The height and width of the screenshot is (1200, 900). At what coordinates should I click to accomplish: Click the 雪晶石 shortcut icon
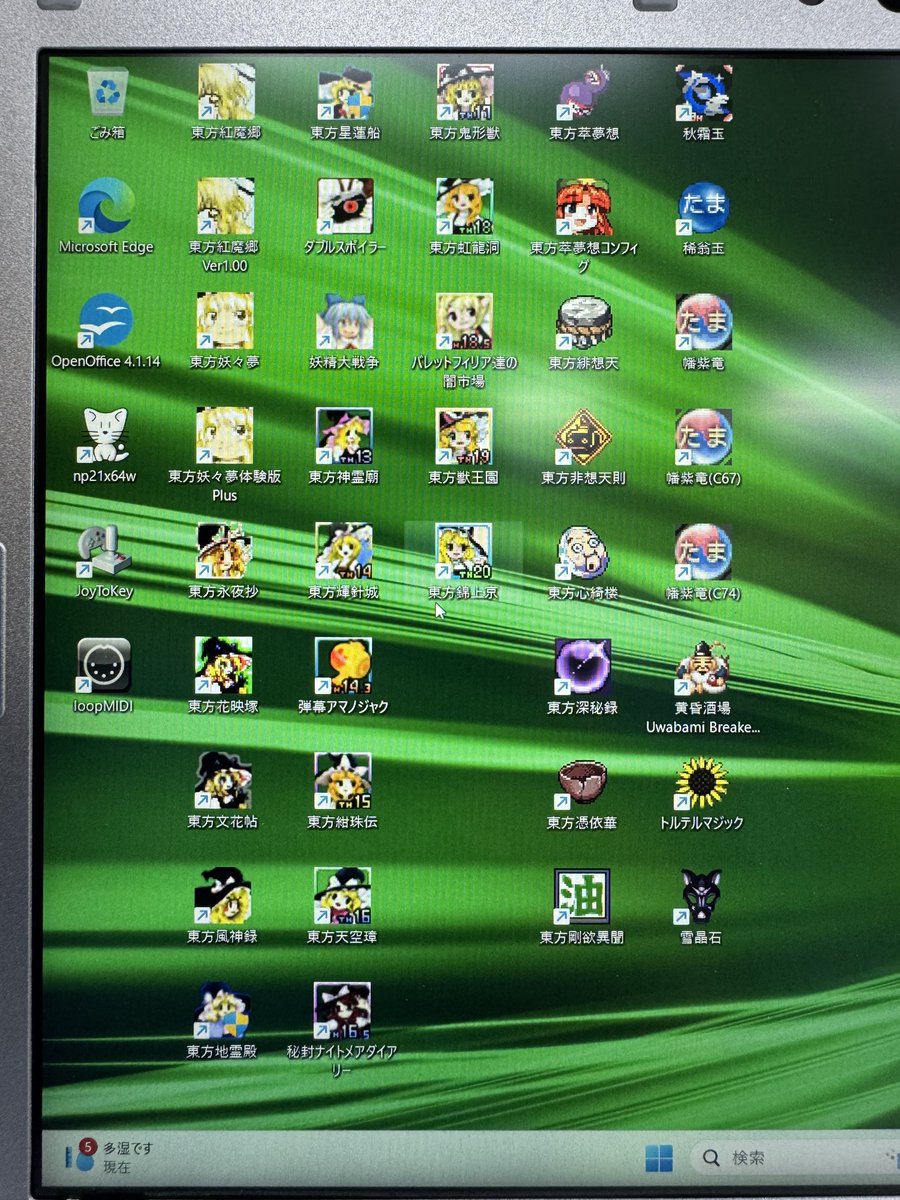pos(701,896)
